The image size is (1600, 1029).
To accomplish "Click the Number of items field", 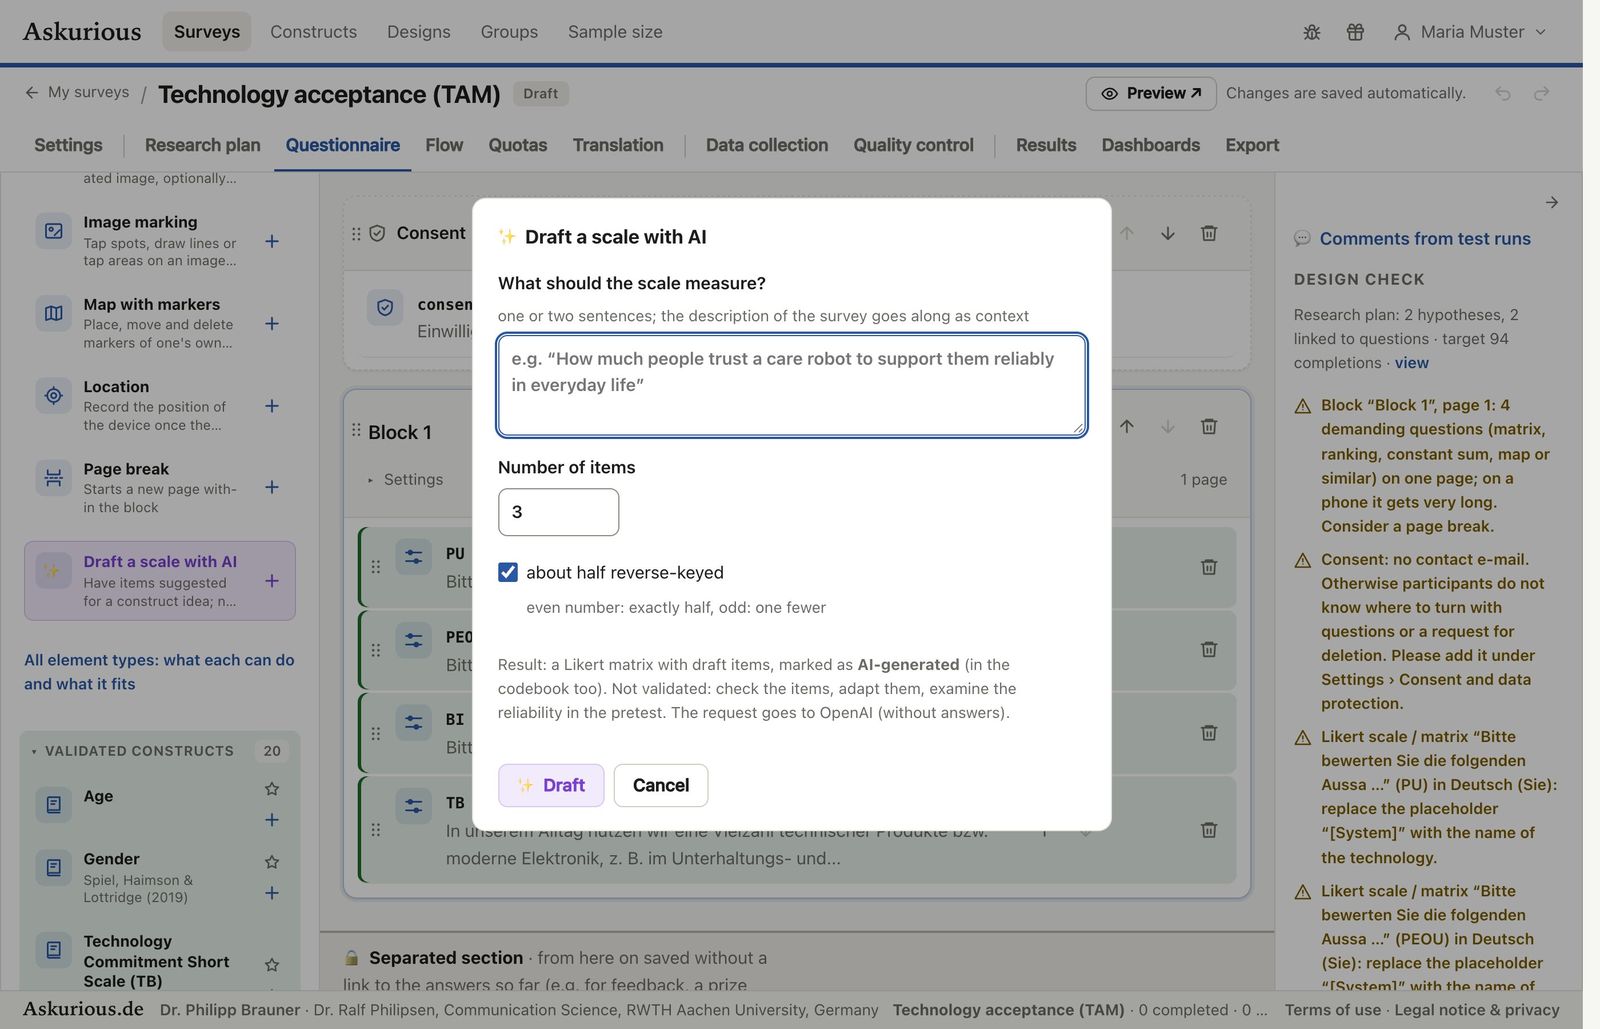I will pos(558,512).
